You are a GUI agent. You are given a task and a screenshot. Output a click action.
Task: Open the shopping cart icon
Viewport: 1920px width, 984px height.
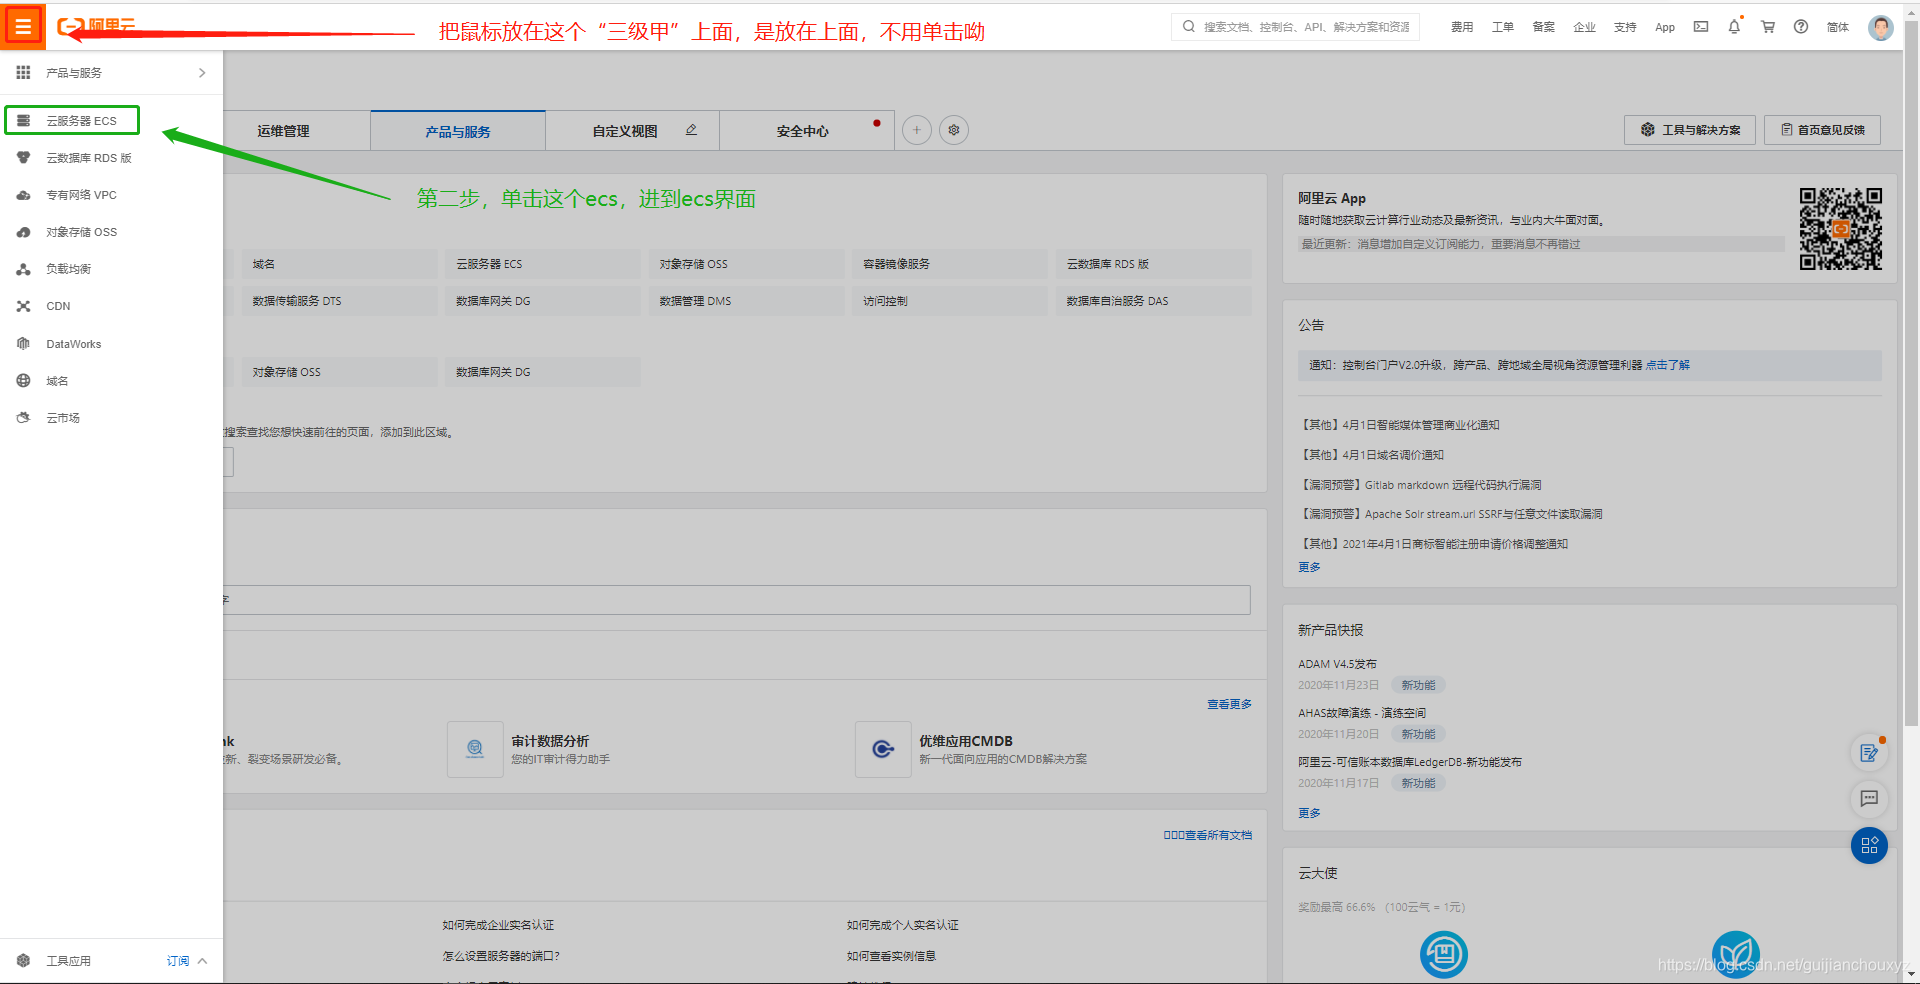[x=1768, y=27]
